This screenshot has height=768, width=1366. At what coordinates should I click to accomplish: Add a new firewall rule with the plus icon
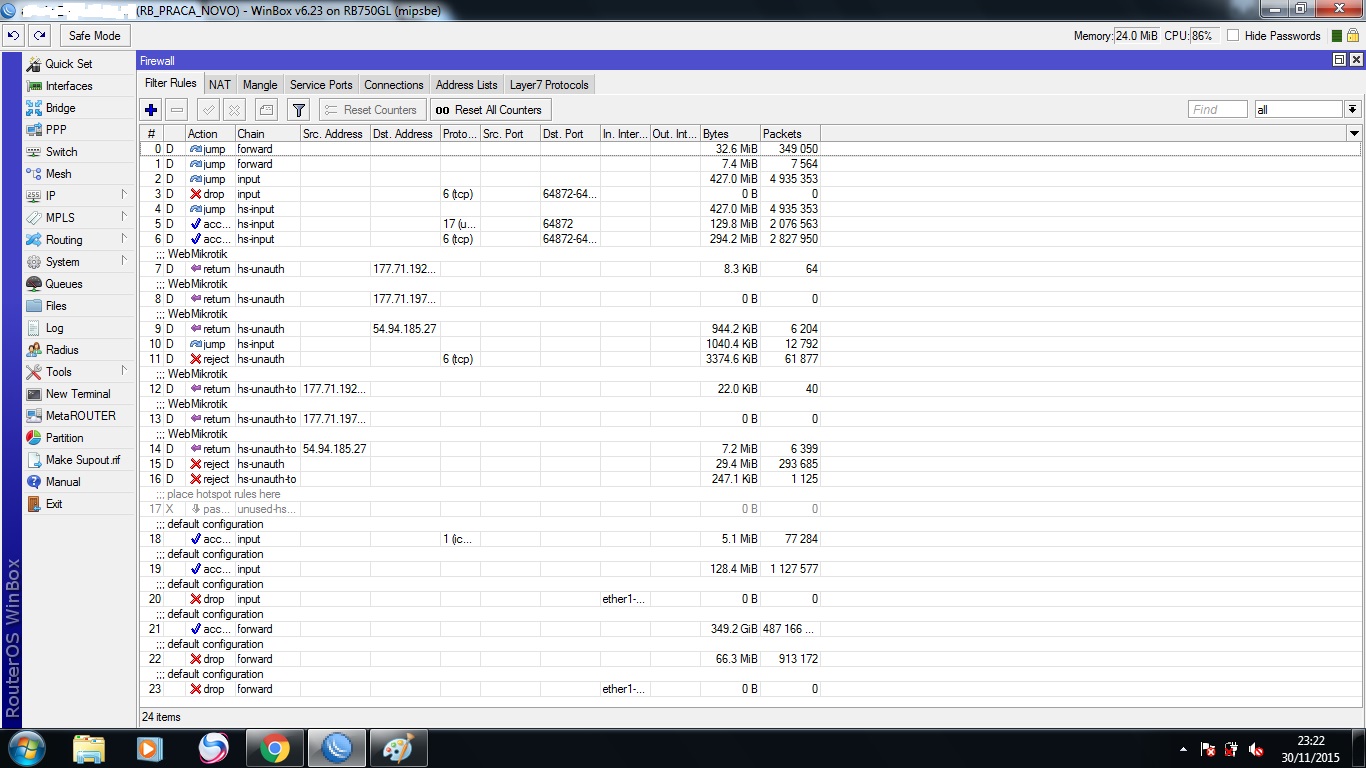click(x=151, y=110)
